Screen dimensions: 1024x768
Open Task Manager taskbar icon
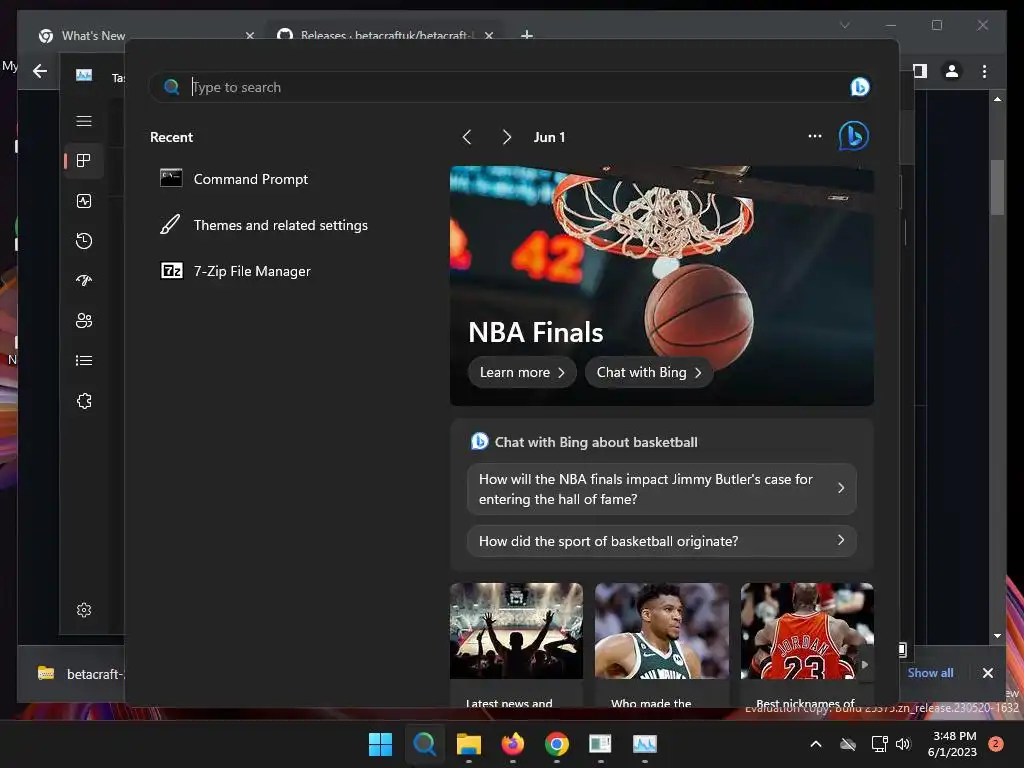coord(645,744)
